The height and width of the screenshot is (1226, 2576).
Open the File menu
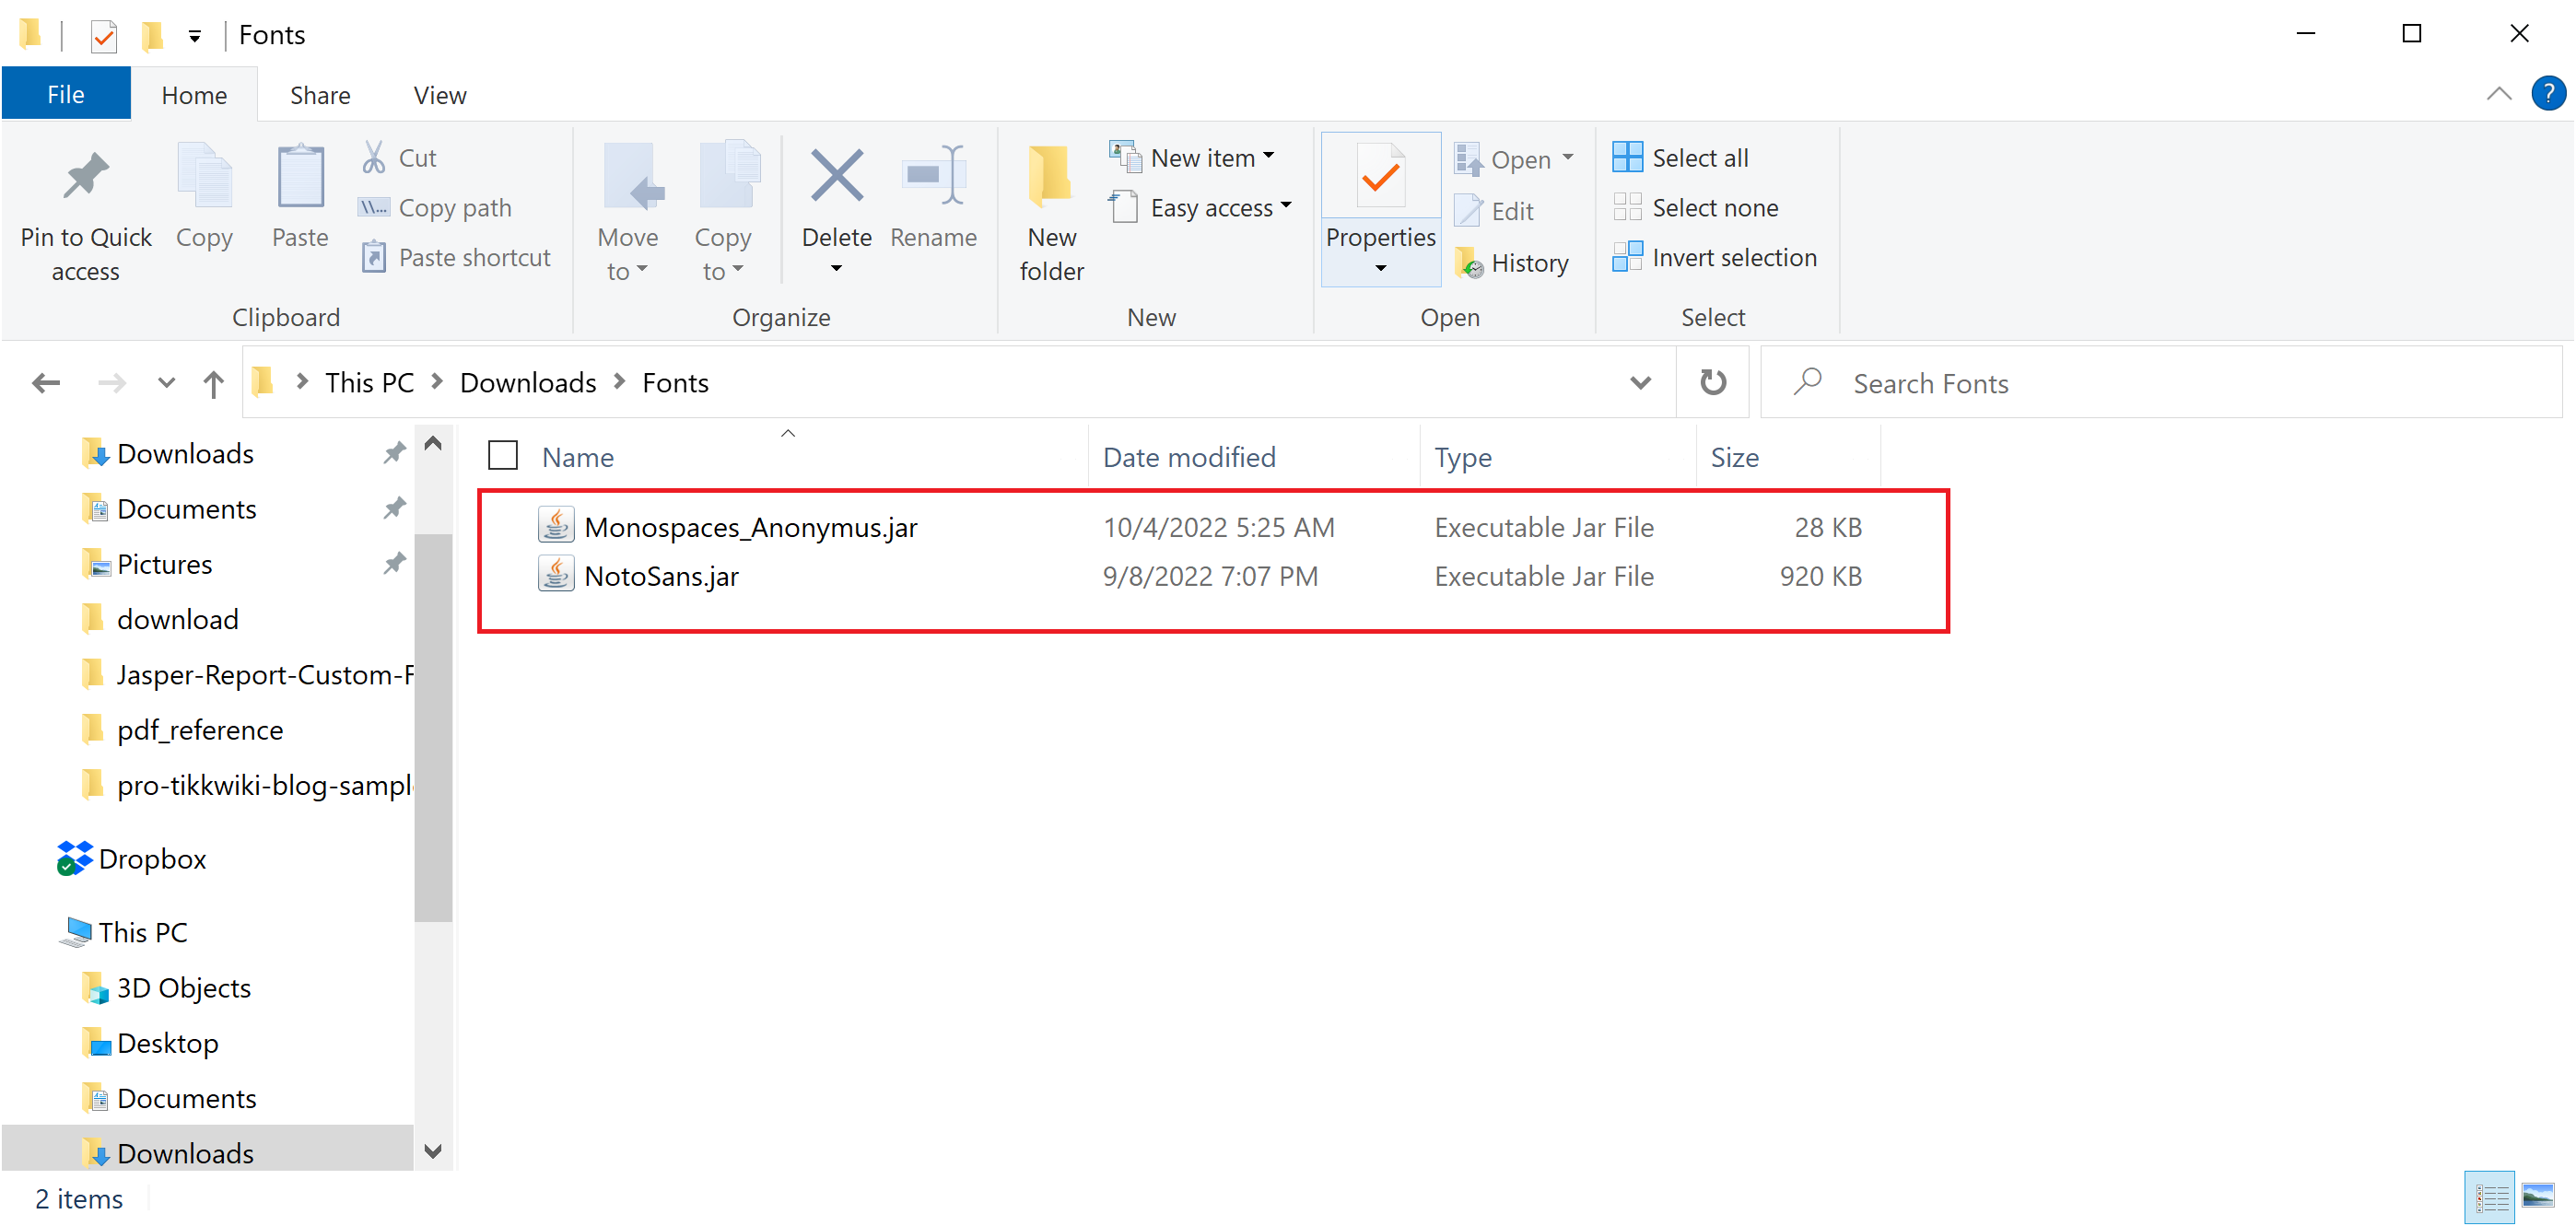(66, 95)
